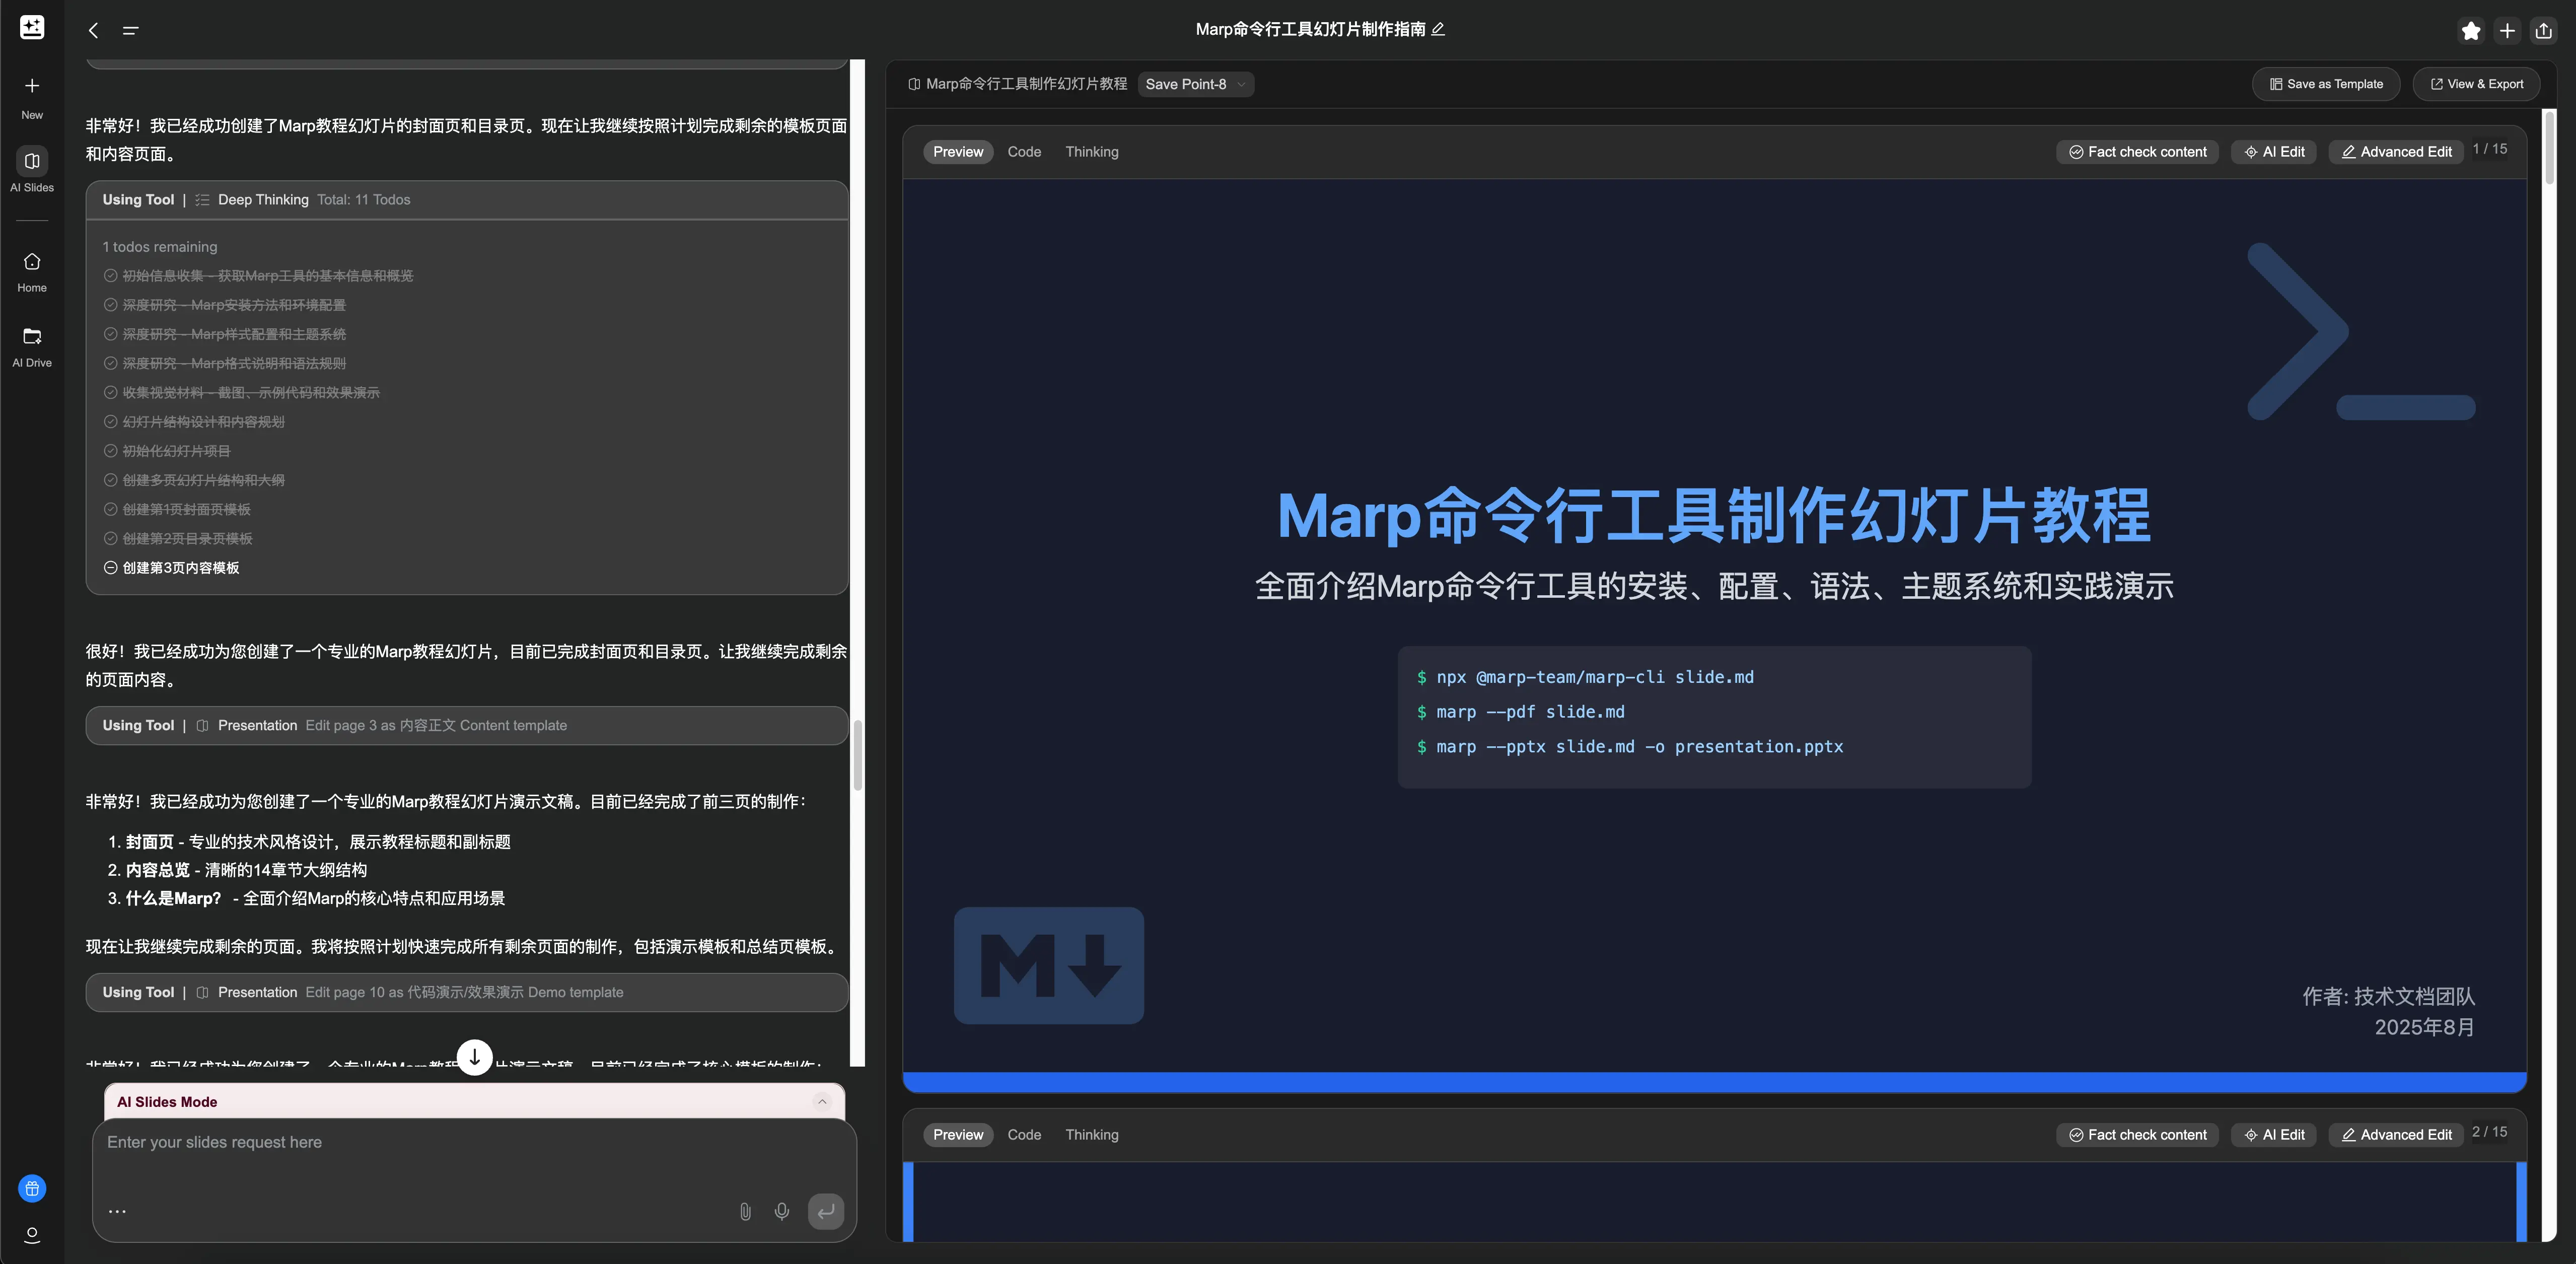
Task: Switch to Thinking tab on slide 1
Action: coord(1092,152)
